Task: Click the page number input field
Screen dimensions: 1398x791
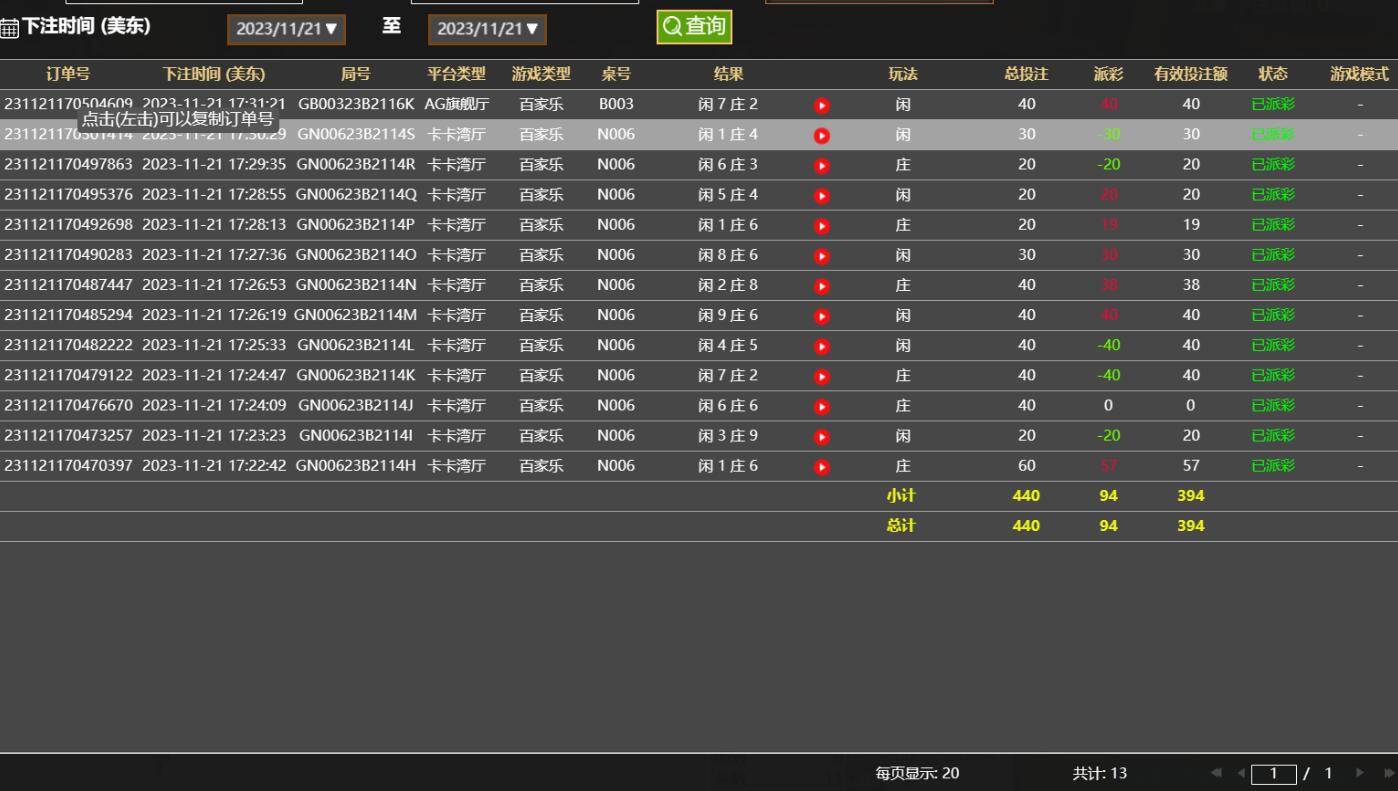Action: 1273,773
